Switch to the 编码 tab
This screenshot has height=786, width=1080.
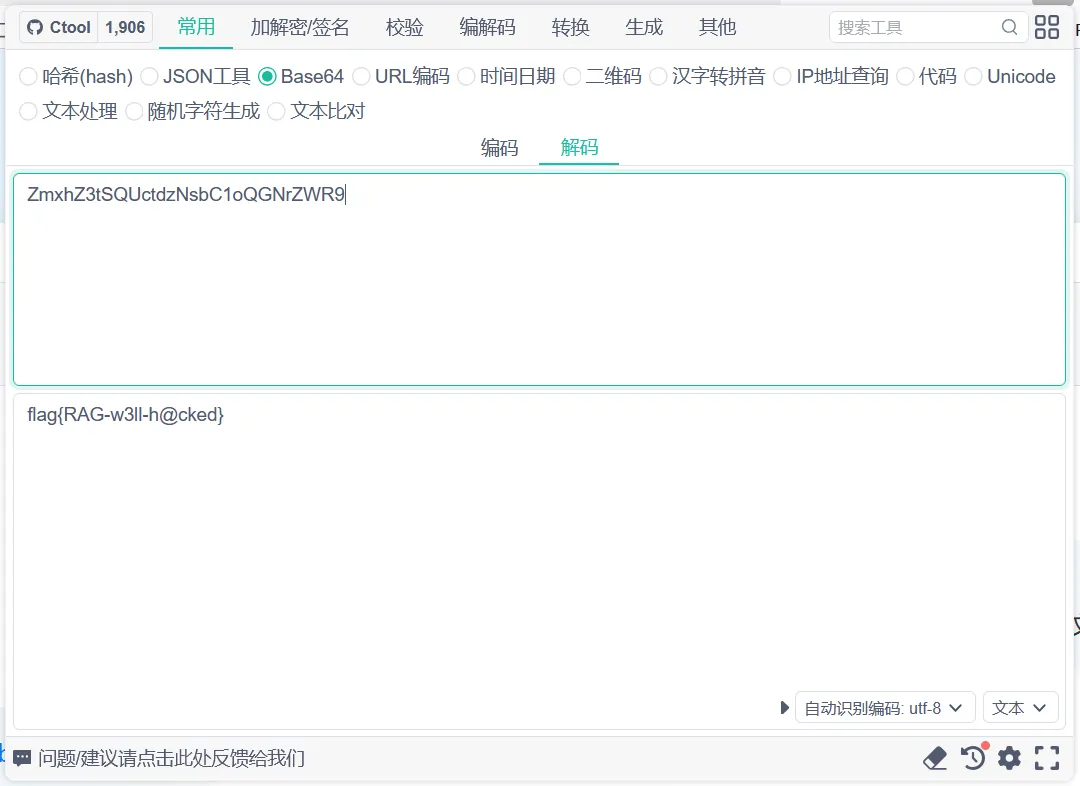(x=499, y=148)
